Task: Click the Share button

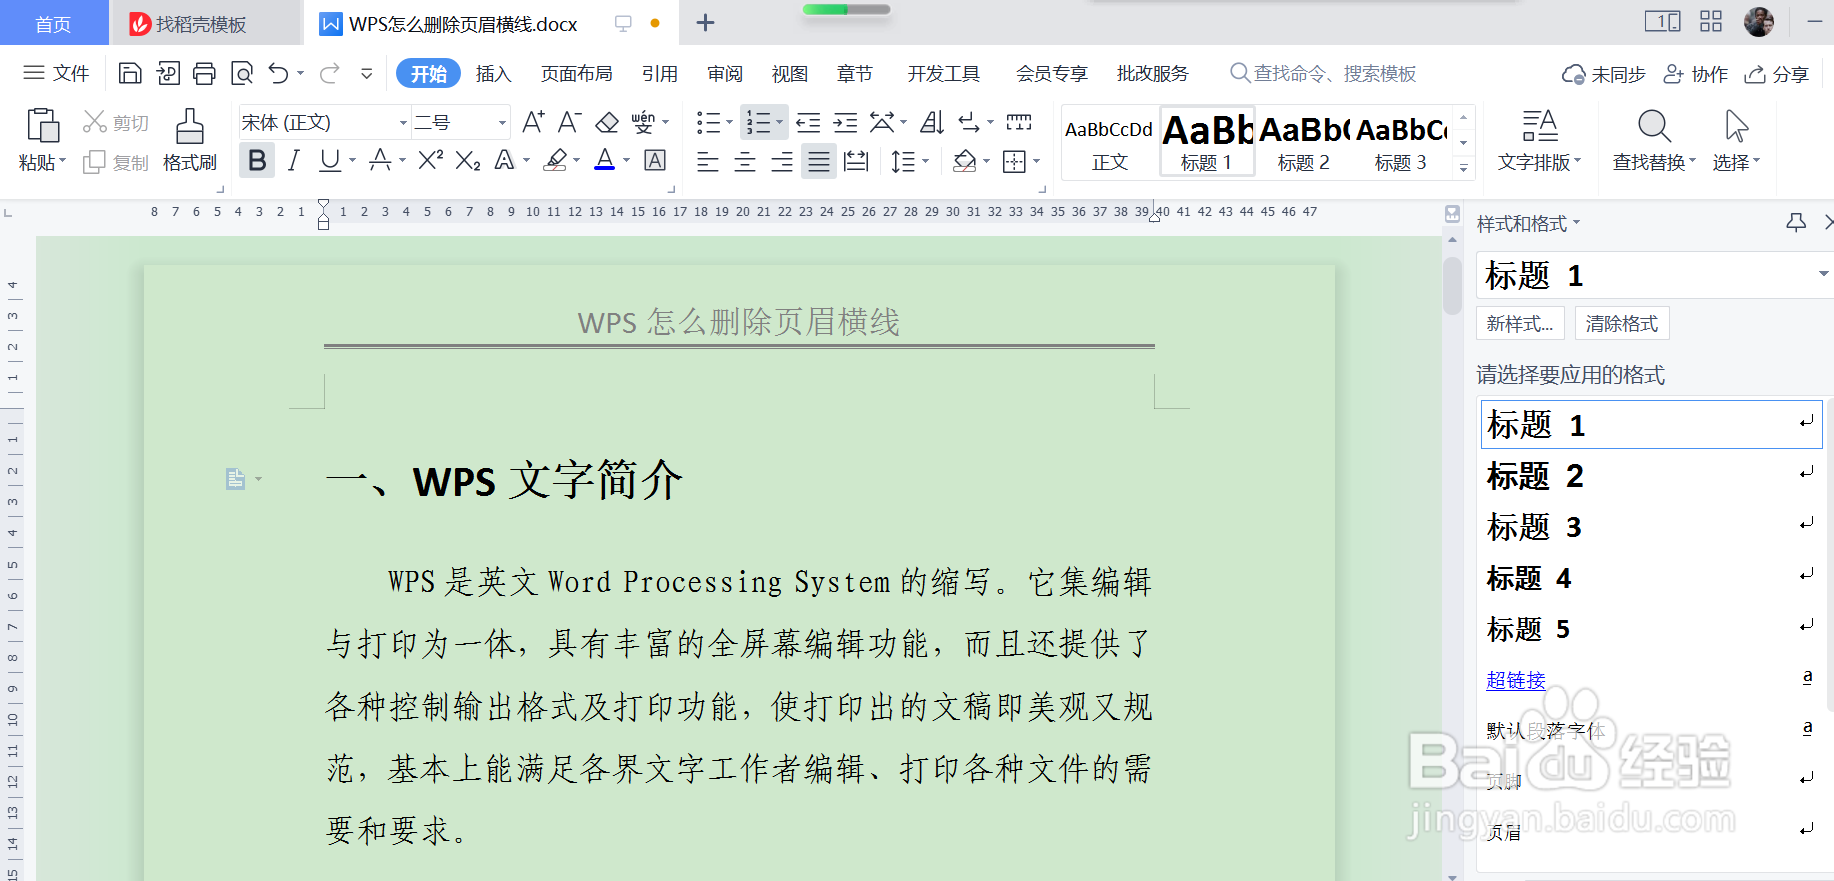Action: point(1777,74)
